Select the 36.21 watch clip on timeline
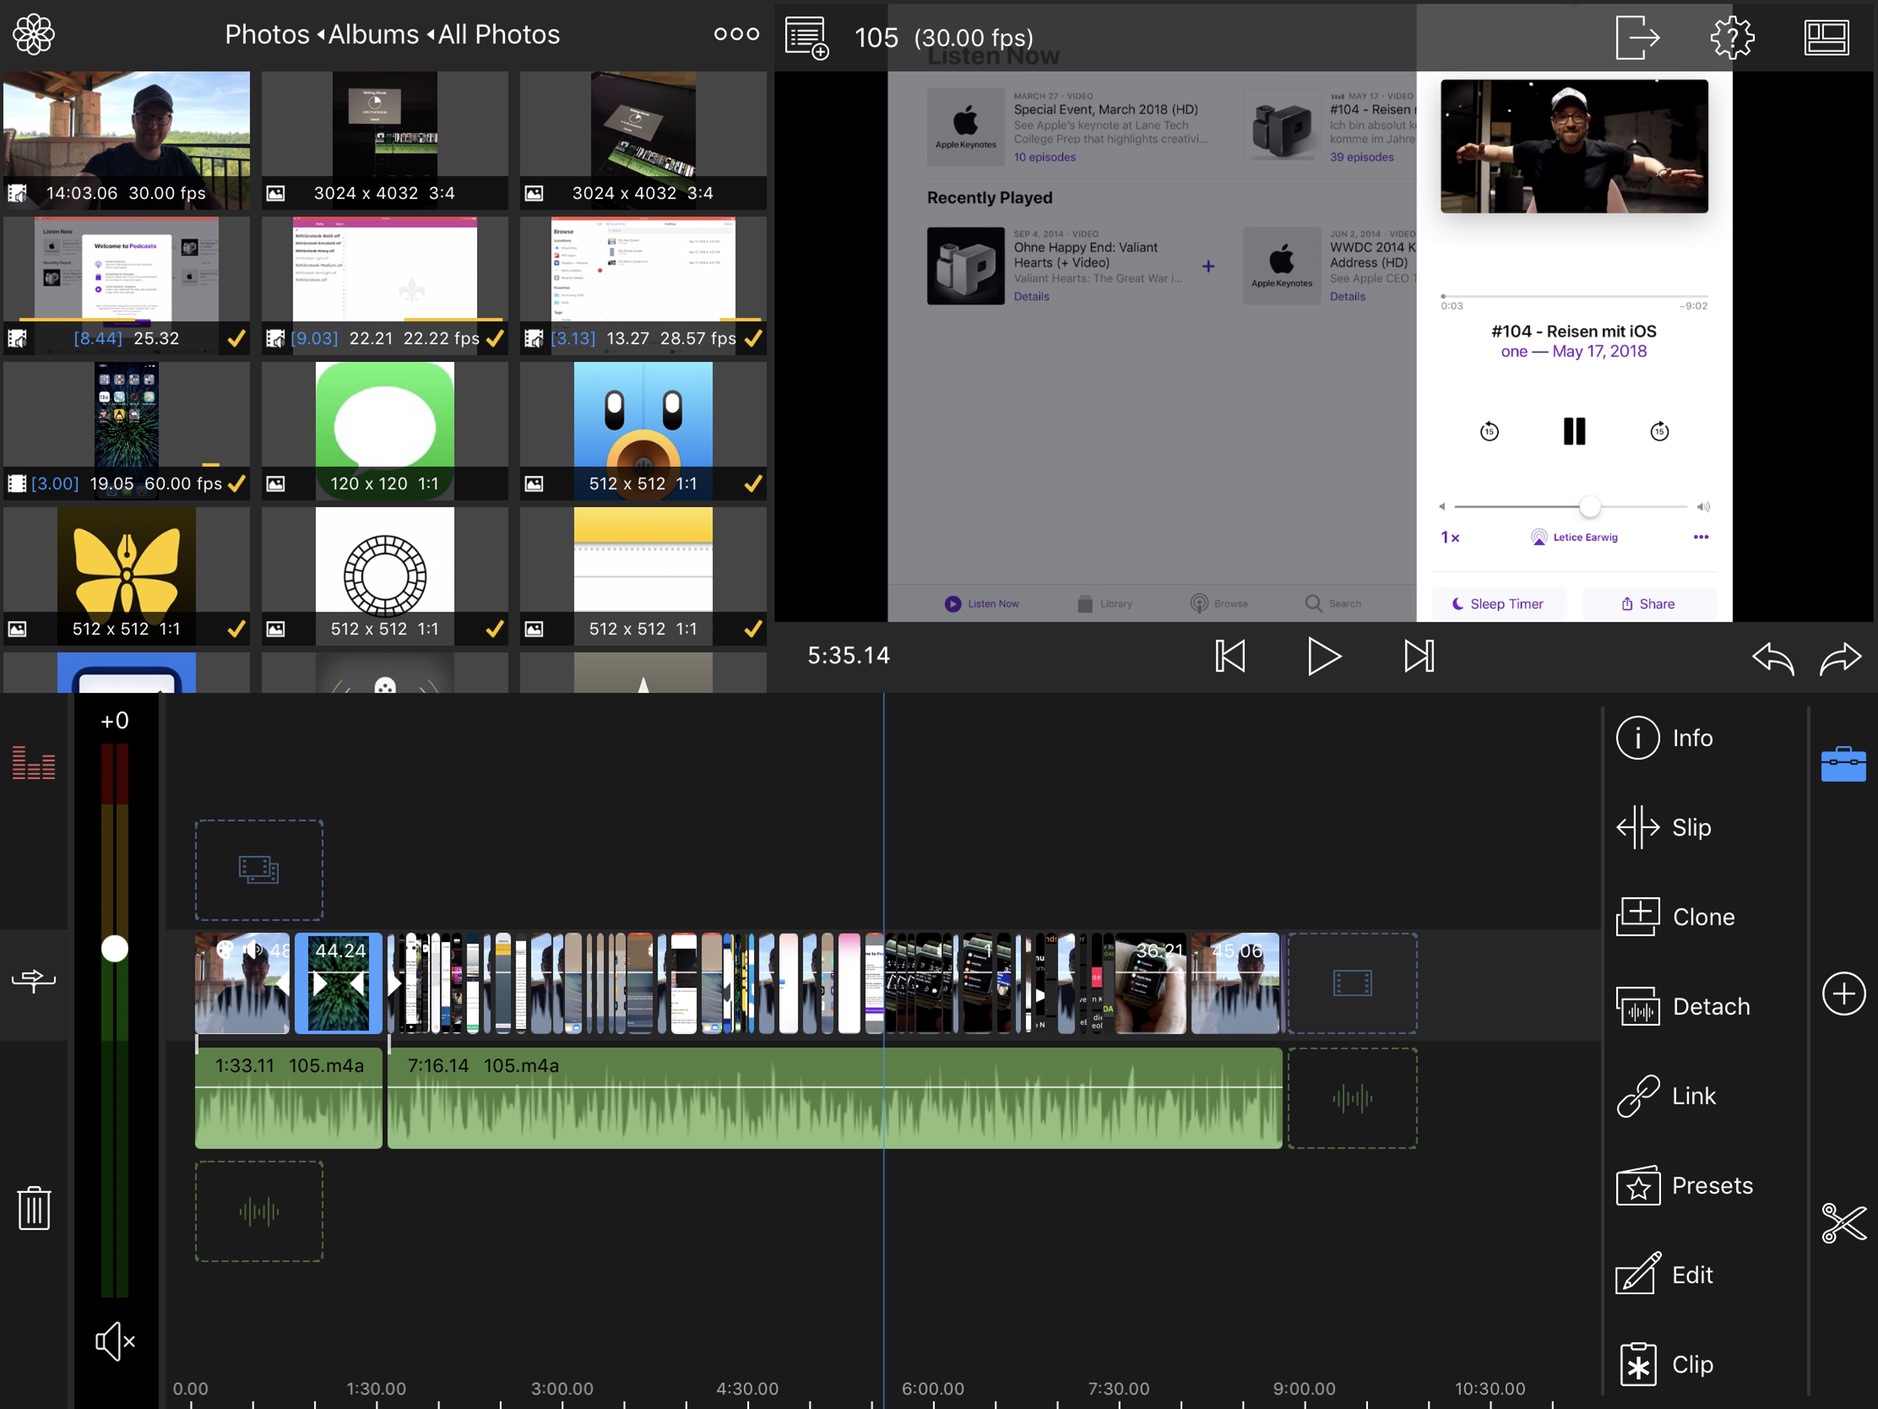Screen dimensions: 1878x1409 1151,983
